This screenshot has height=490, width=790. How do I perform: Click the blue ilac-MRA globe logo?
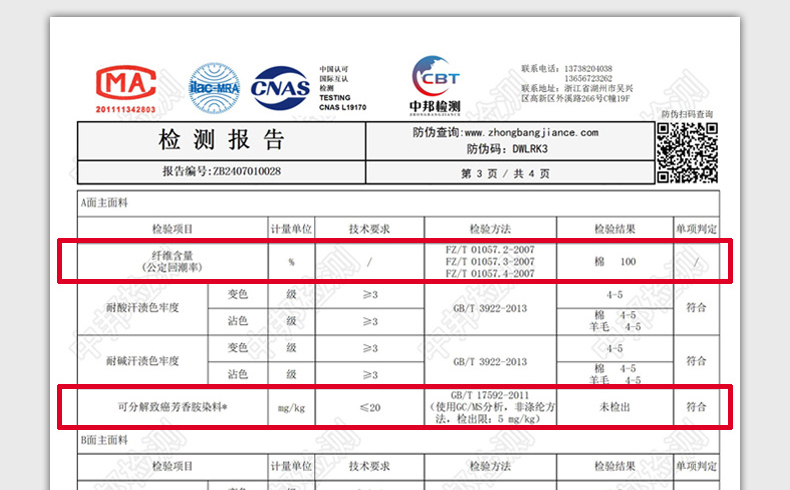(214, 88)
